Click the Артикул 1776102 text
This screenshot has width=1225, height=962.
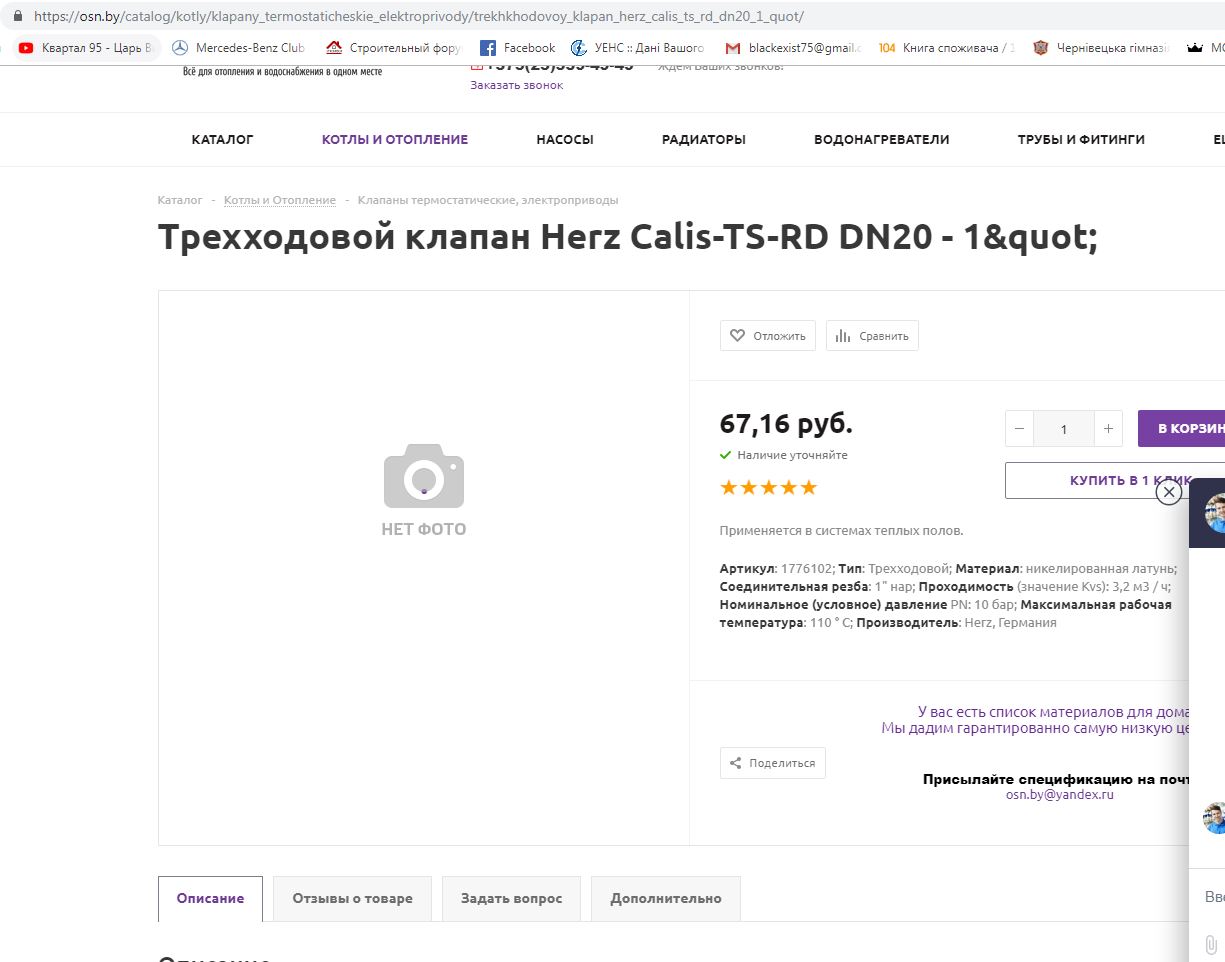[x=777, y=568]
